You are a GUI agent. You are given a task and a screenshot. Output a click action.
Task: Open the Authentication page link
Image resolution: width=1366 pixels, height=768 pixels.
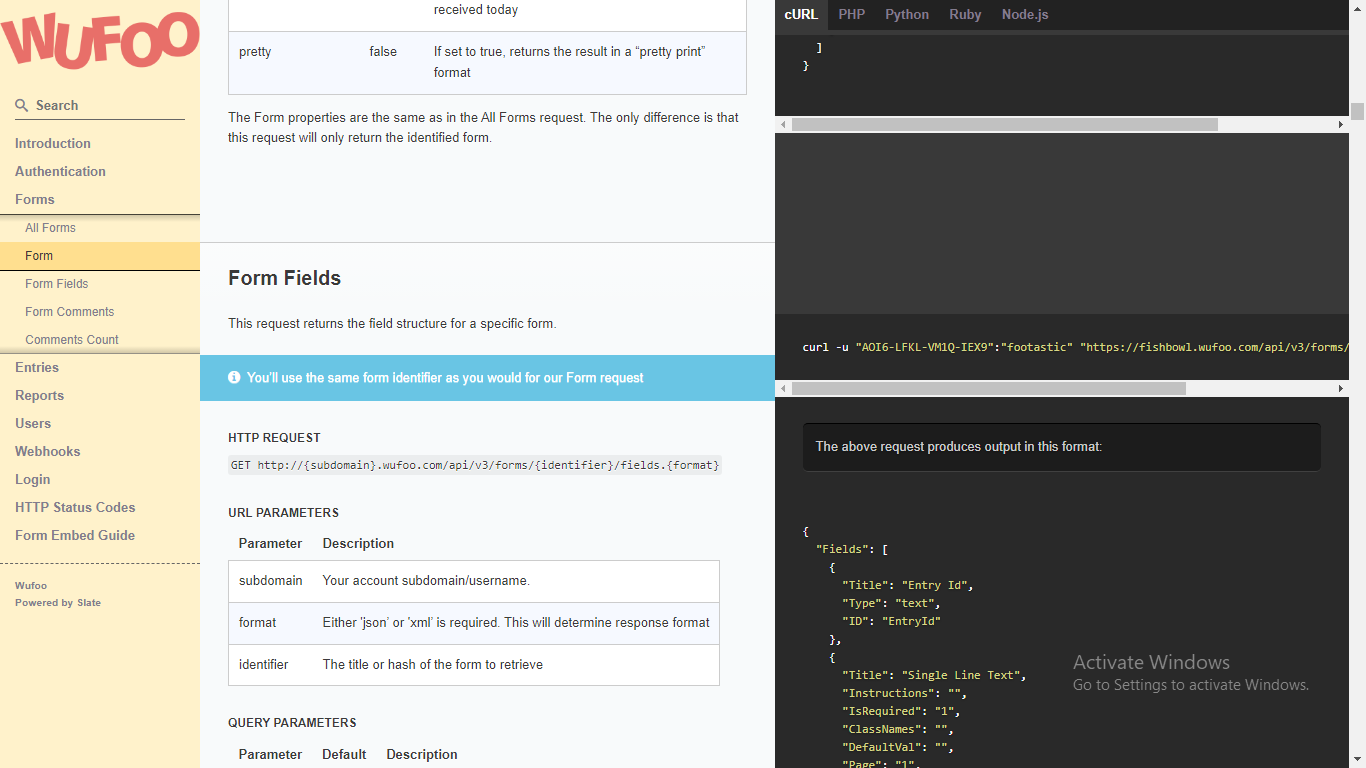(x=60, y=171)
